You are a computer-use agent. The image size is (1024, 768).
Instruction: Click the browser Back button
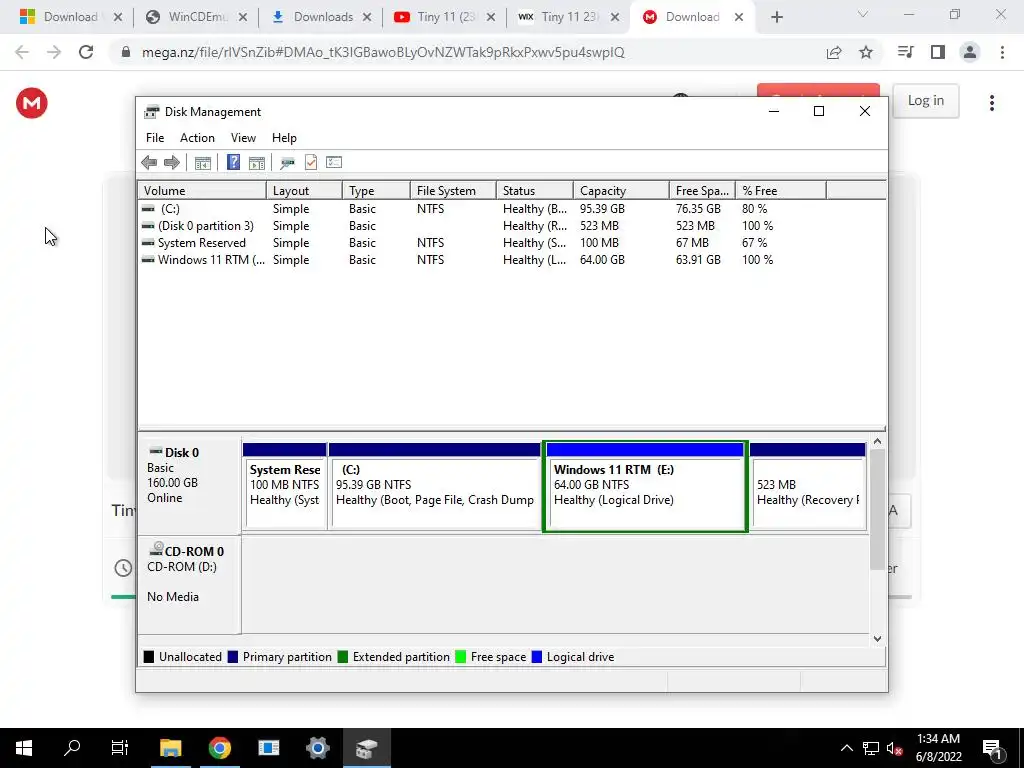pos(22,52)
